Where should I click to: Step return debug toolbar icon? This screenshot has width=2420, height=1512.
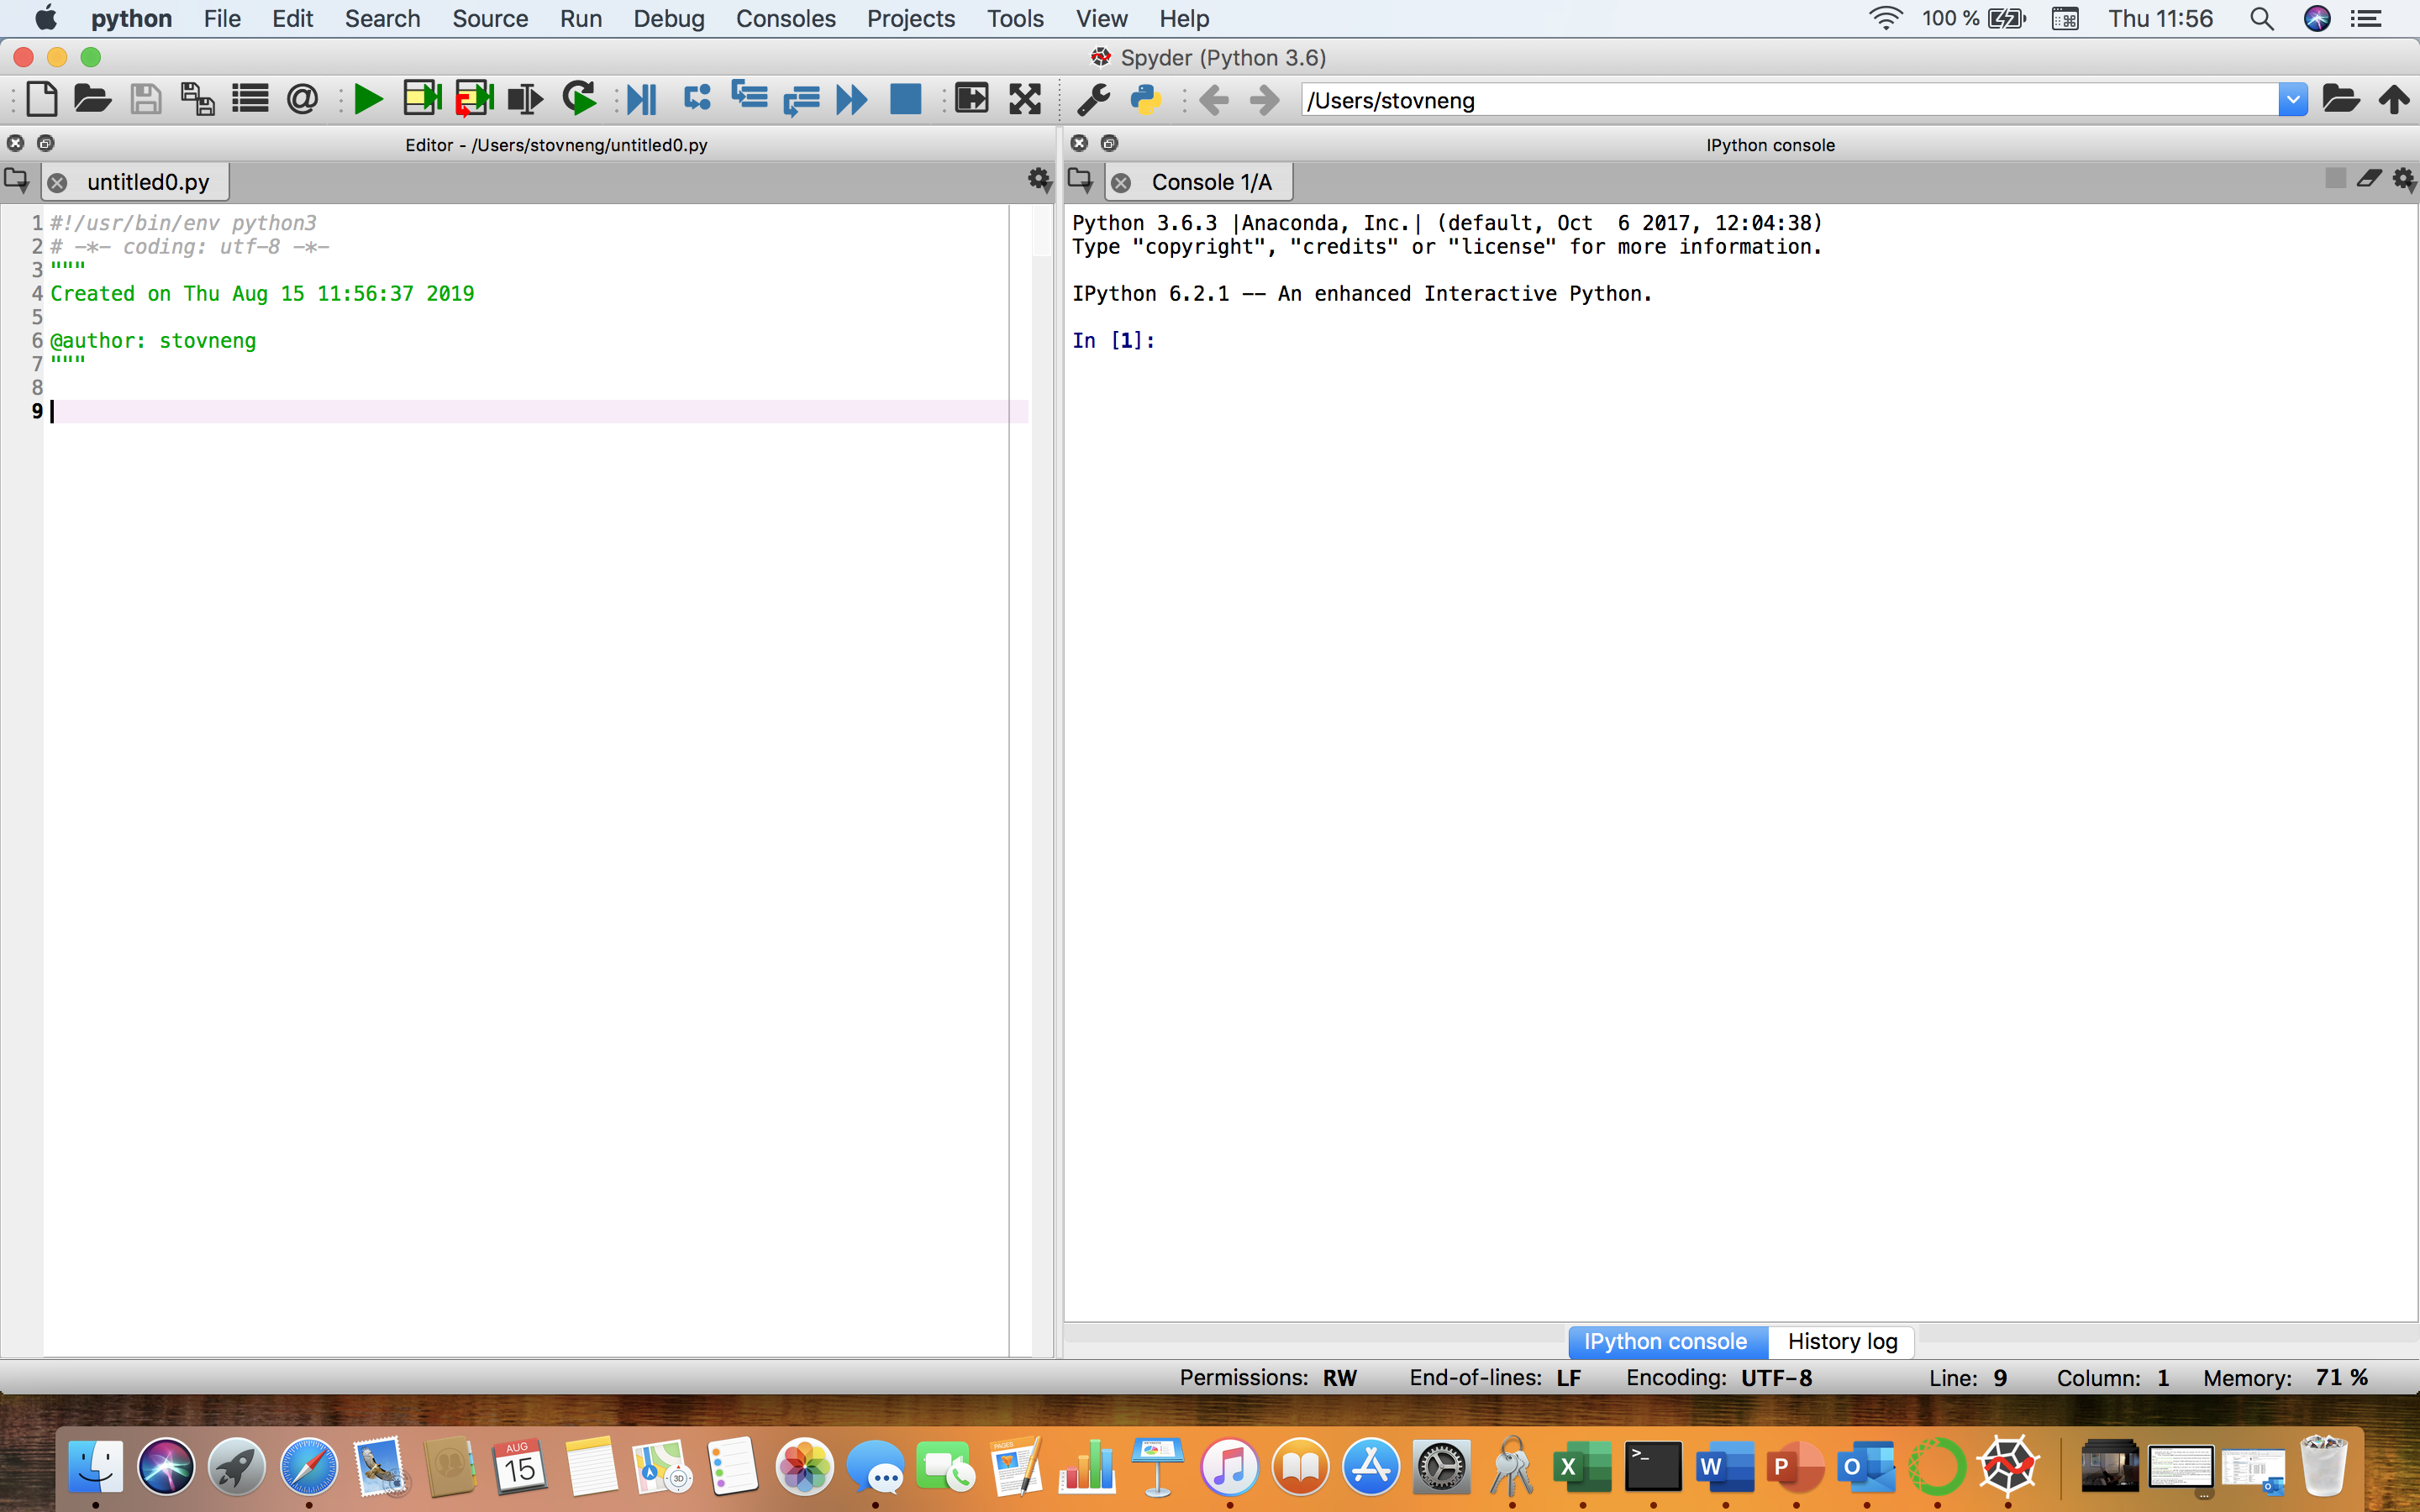pyautogui.click(x=801, y=100)
